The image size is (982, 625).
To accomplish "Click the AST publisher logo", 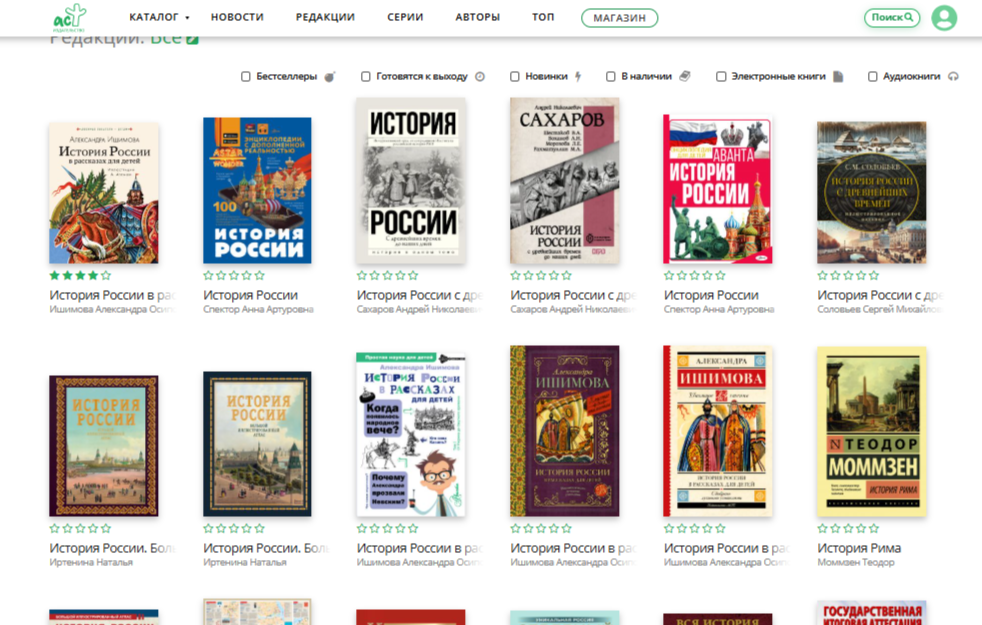I will pos(70,18).
